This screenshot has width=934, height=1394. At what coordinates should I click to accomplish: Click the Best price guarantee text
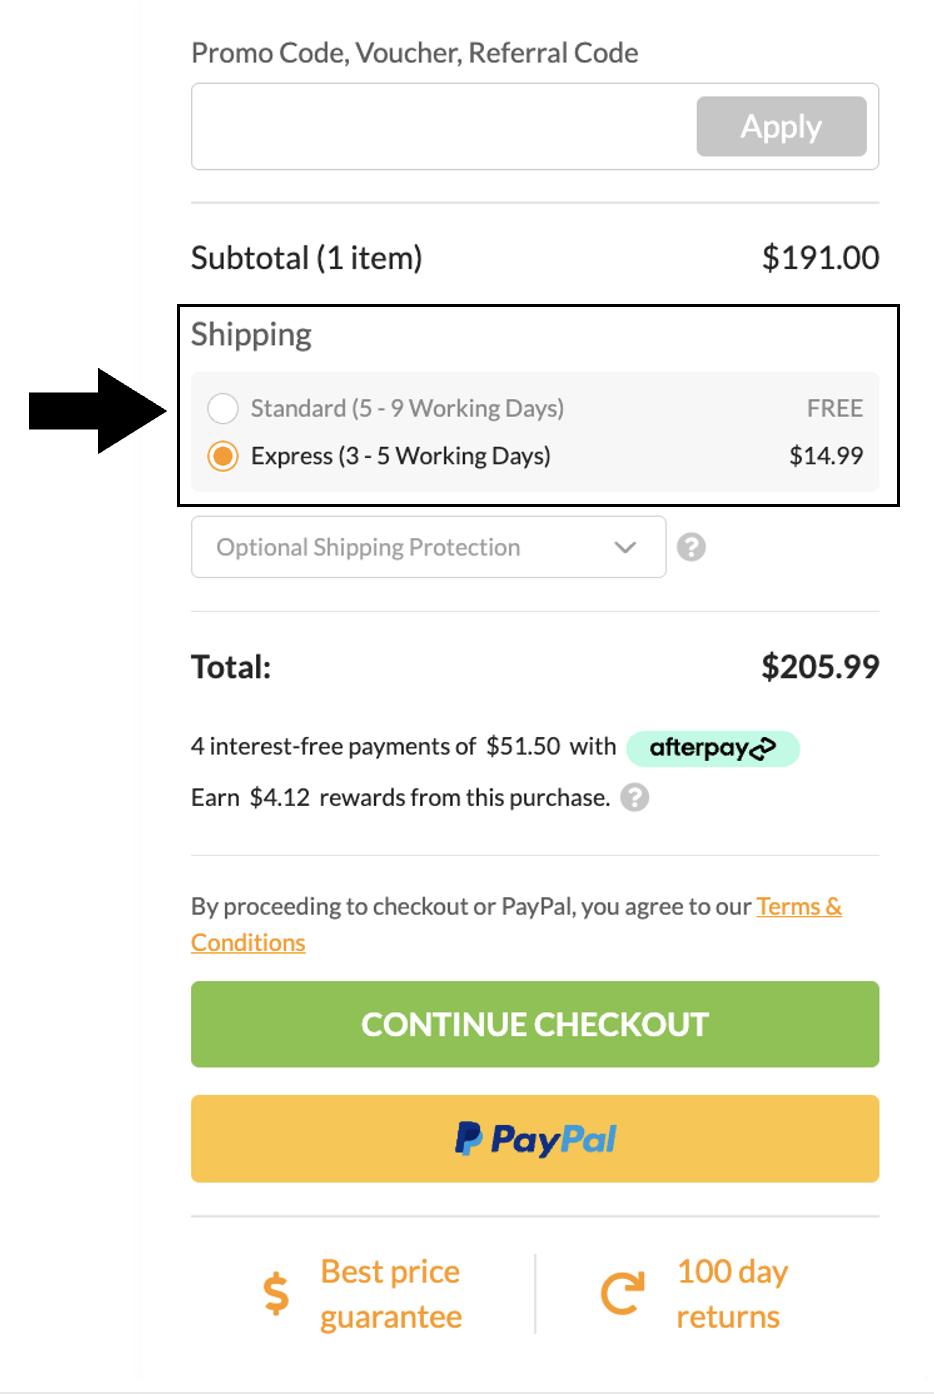click(x=390, y=1294)
